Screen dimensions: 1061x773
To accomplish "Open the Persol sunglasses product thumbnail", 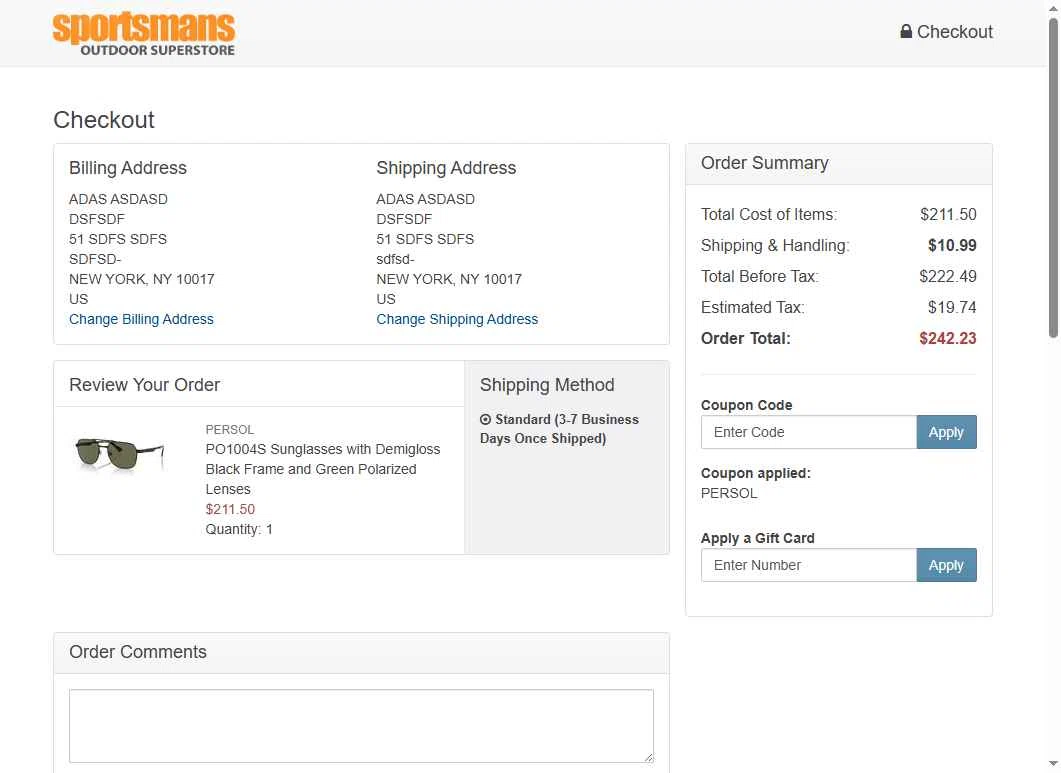I will (x=120, y=453).
